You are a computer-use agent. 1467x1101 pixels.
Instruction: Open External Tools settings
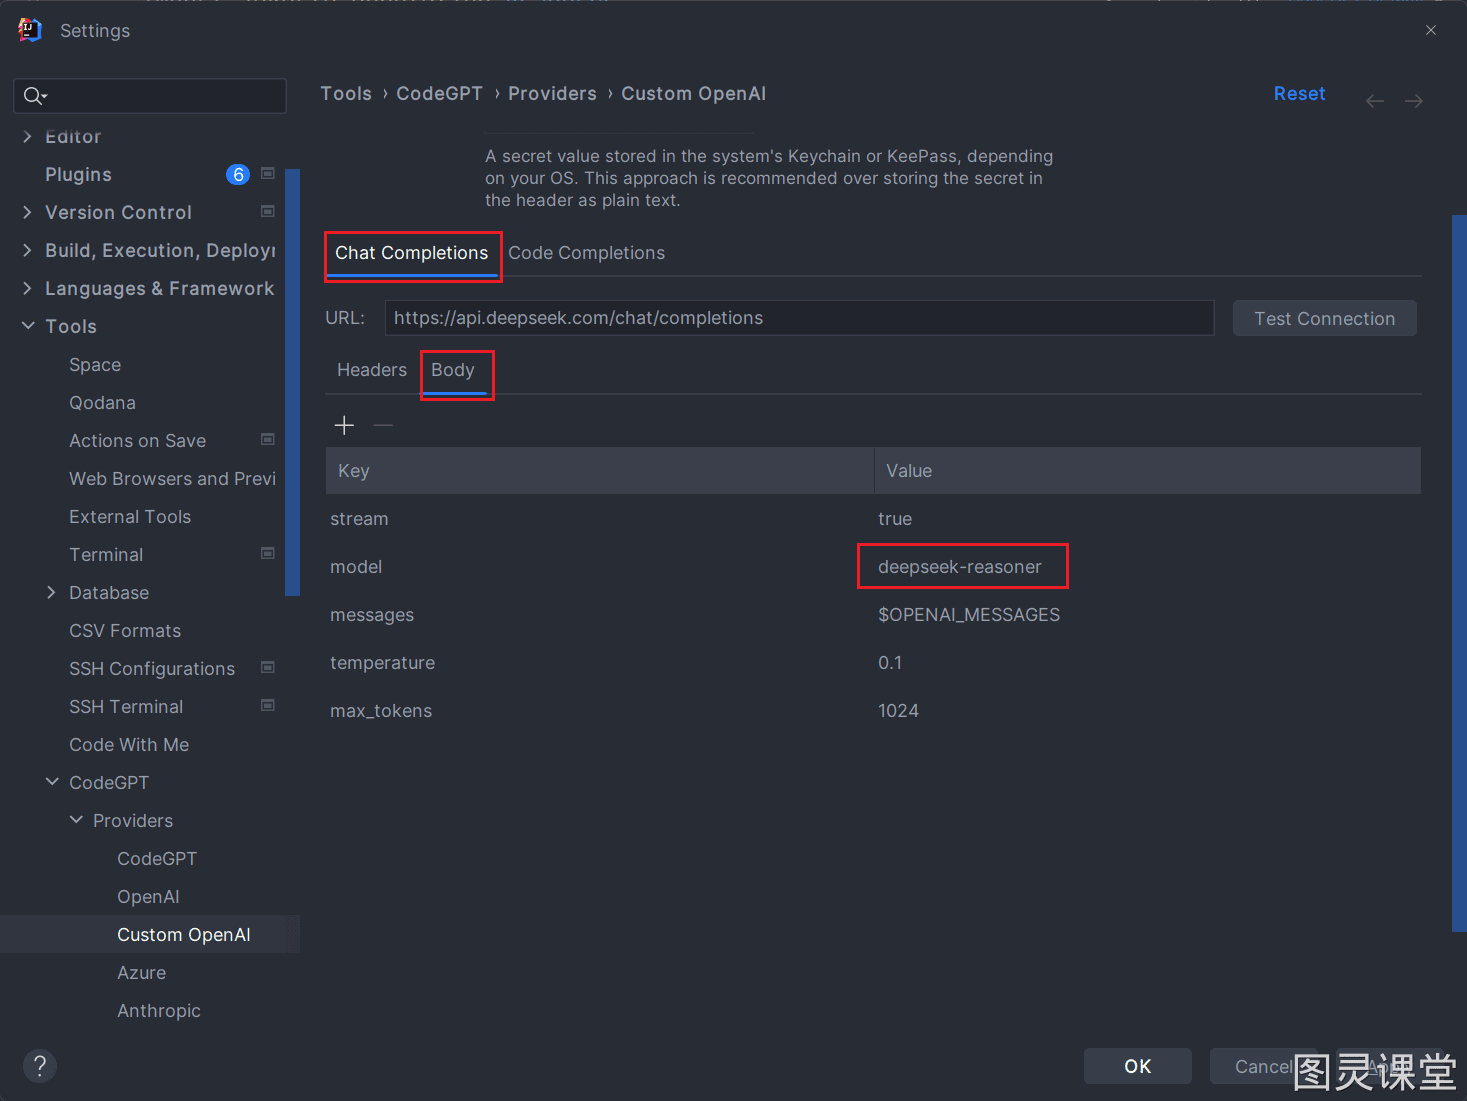tap(130, 517)
